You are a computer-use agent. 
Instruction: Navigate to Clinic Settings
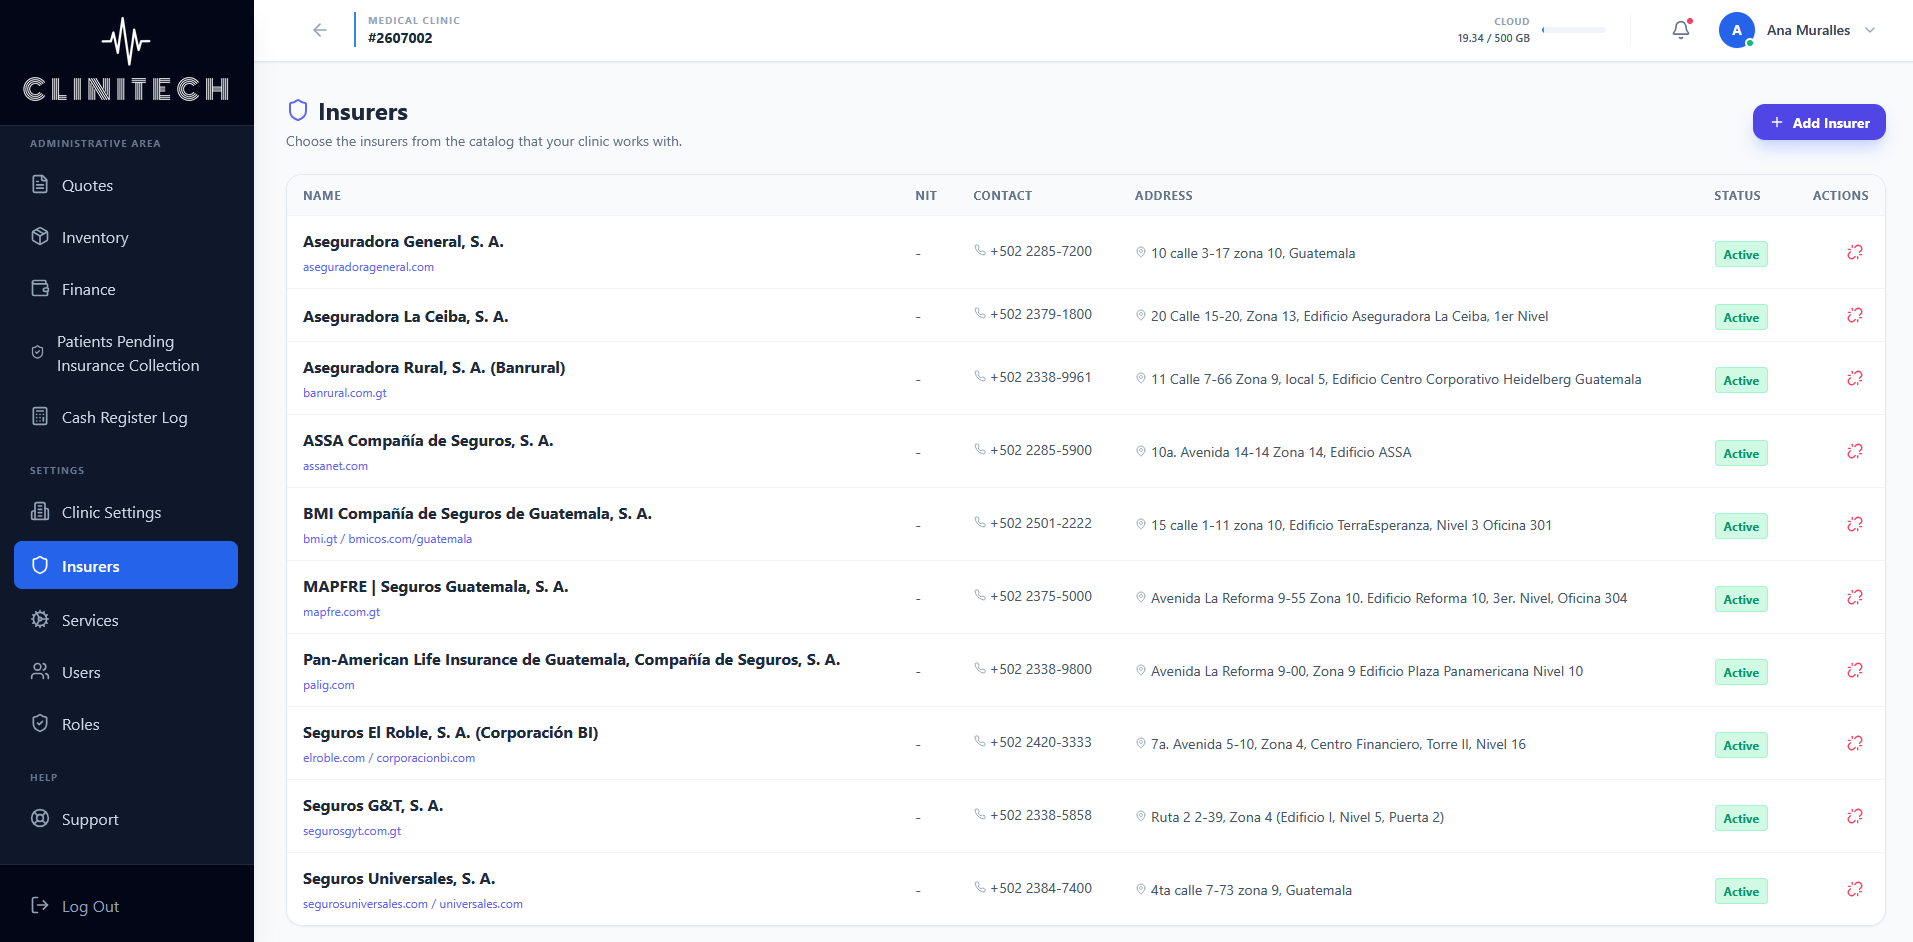pos(126,512)
